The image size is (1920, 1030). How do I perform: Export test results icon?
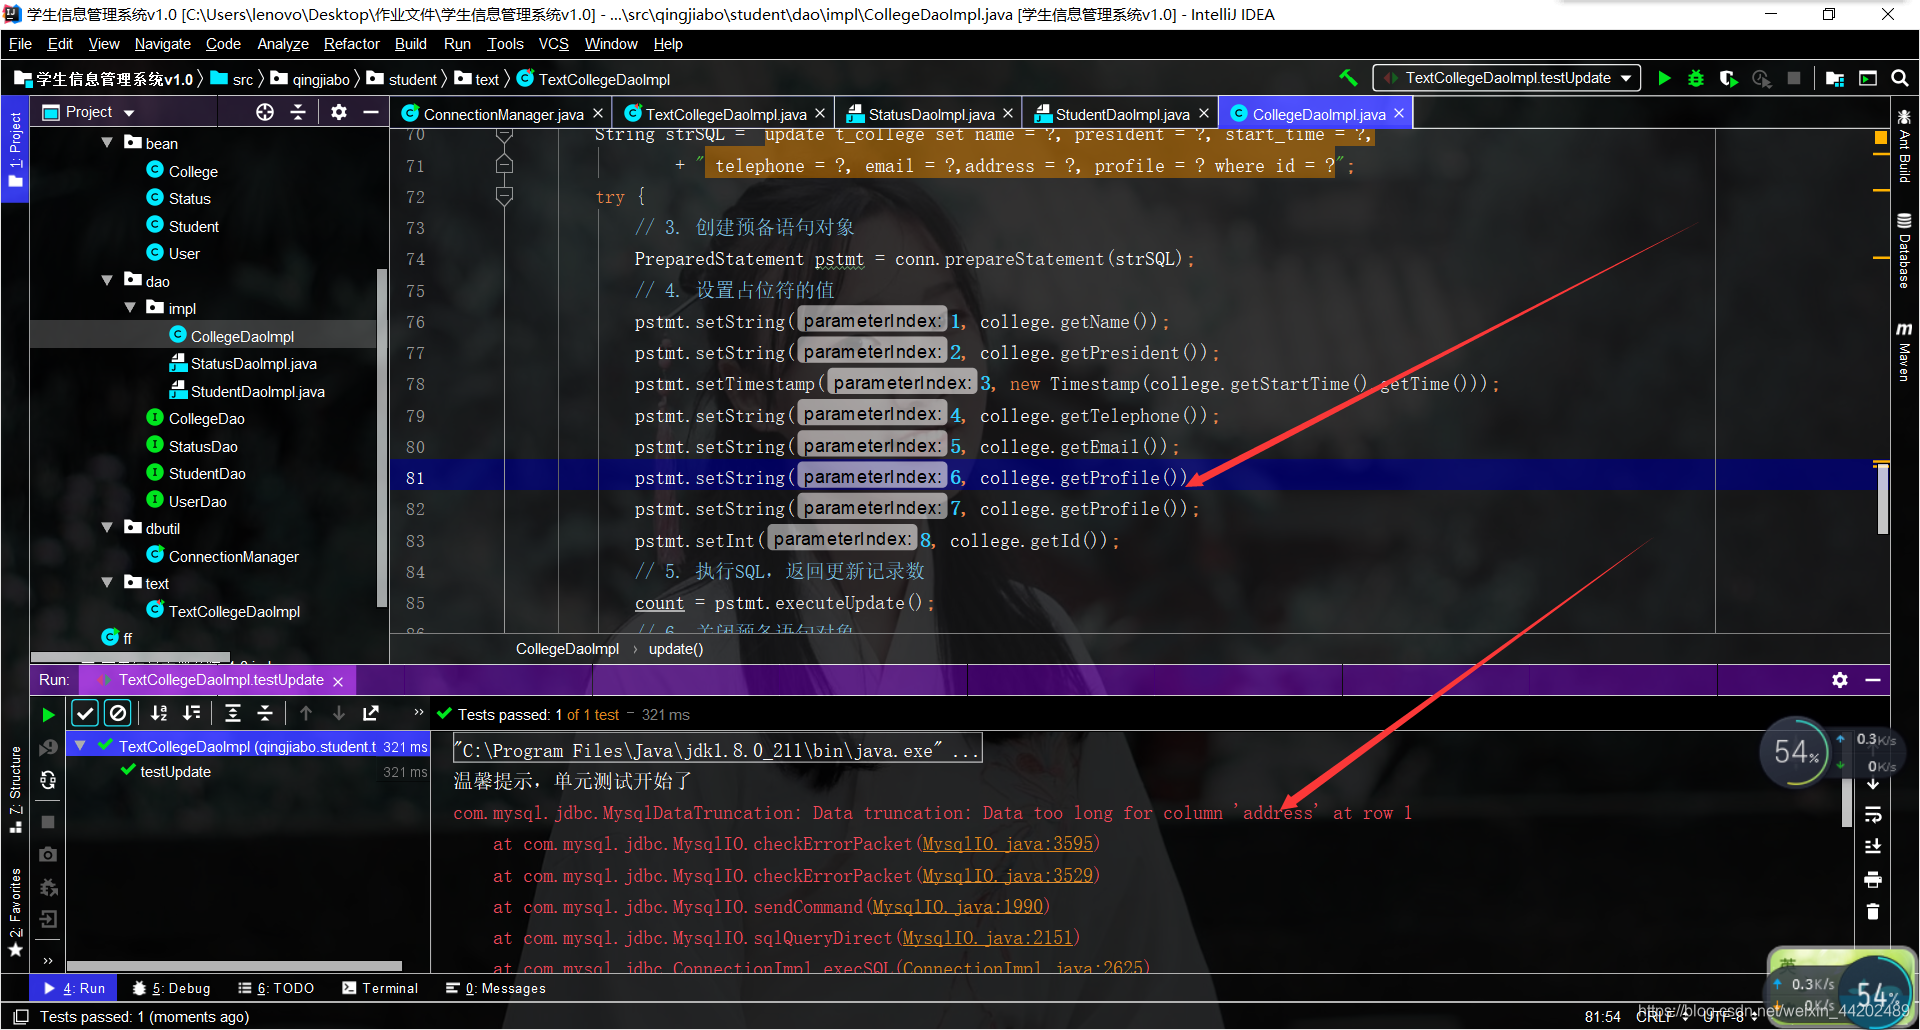point(371,713)
